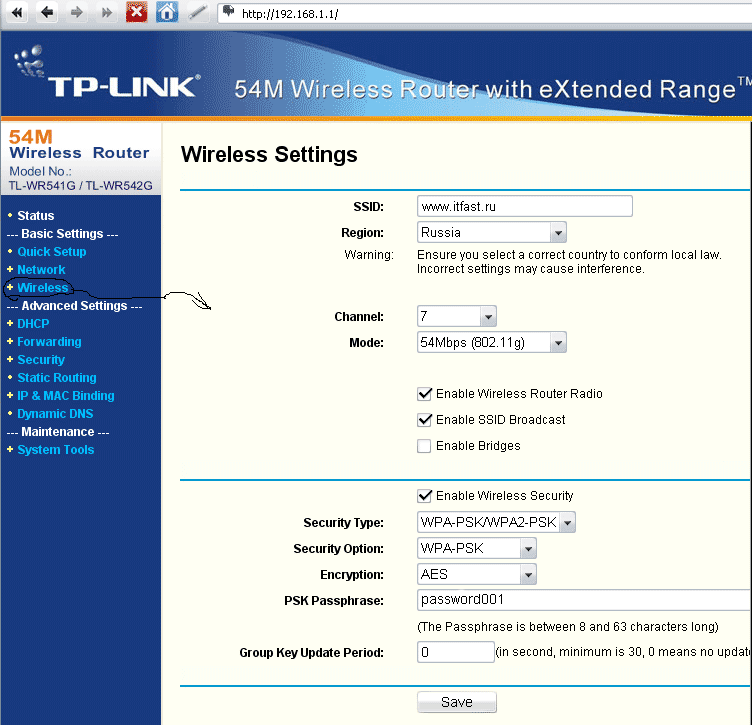Image resolution: width=752 pixels, height=725 pixels.
Task: Click the browser rewind button
Action: pos(16,12)
